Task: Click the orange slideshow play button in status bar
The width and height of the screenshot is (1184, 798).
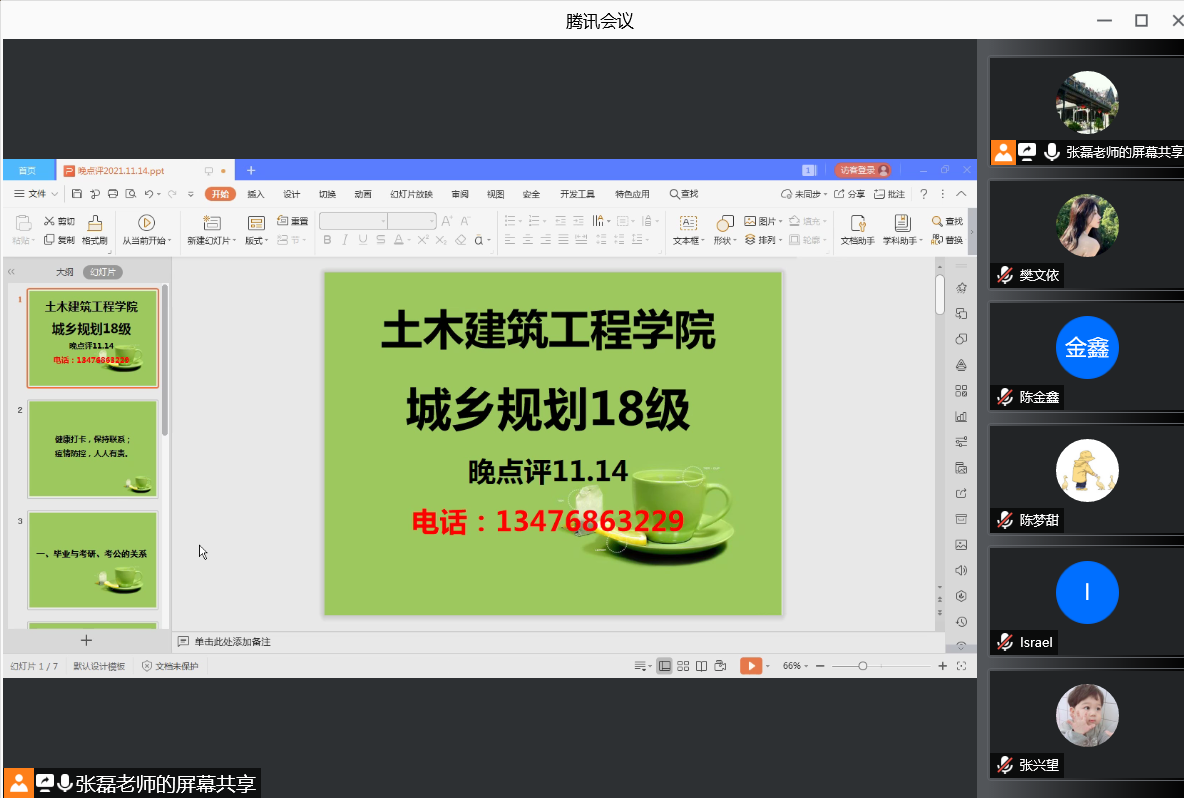Action: (x=750, y=666)
